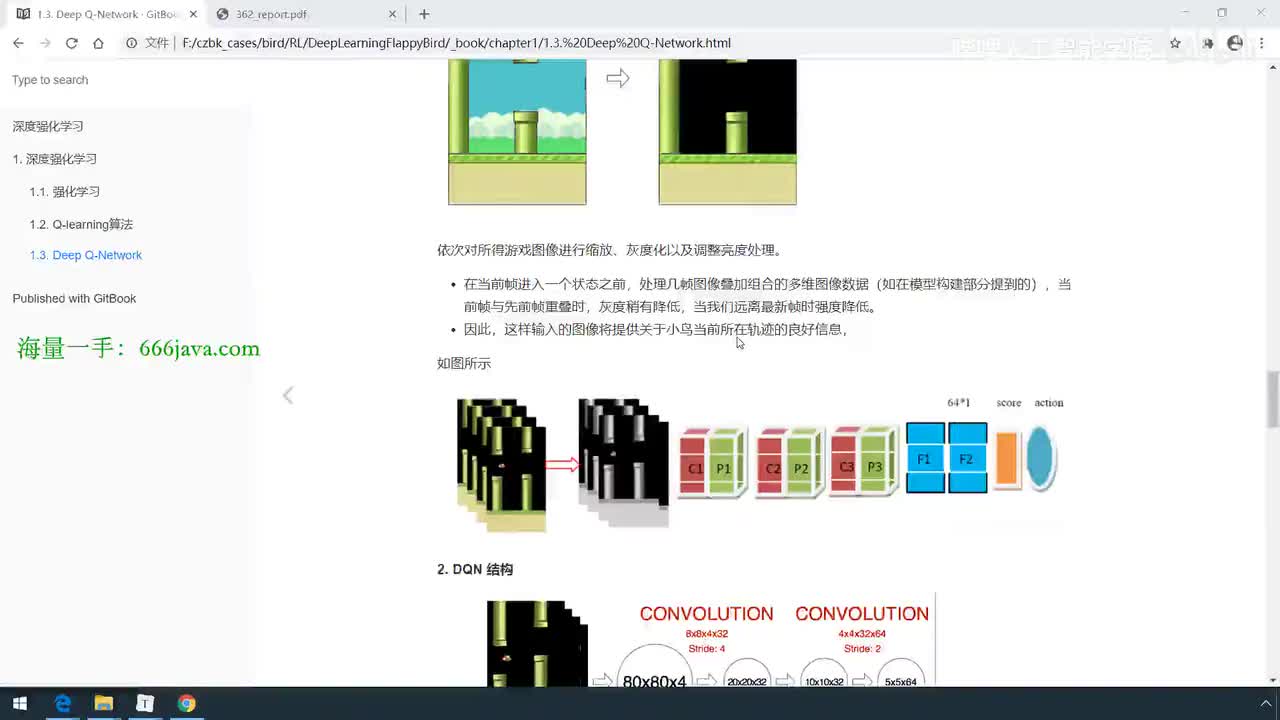Go to previous page via left chevron
Screen dimensions: 1280x720
(288, 395)
